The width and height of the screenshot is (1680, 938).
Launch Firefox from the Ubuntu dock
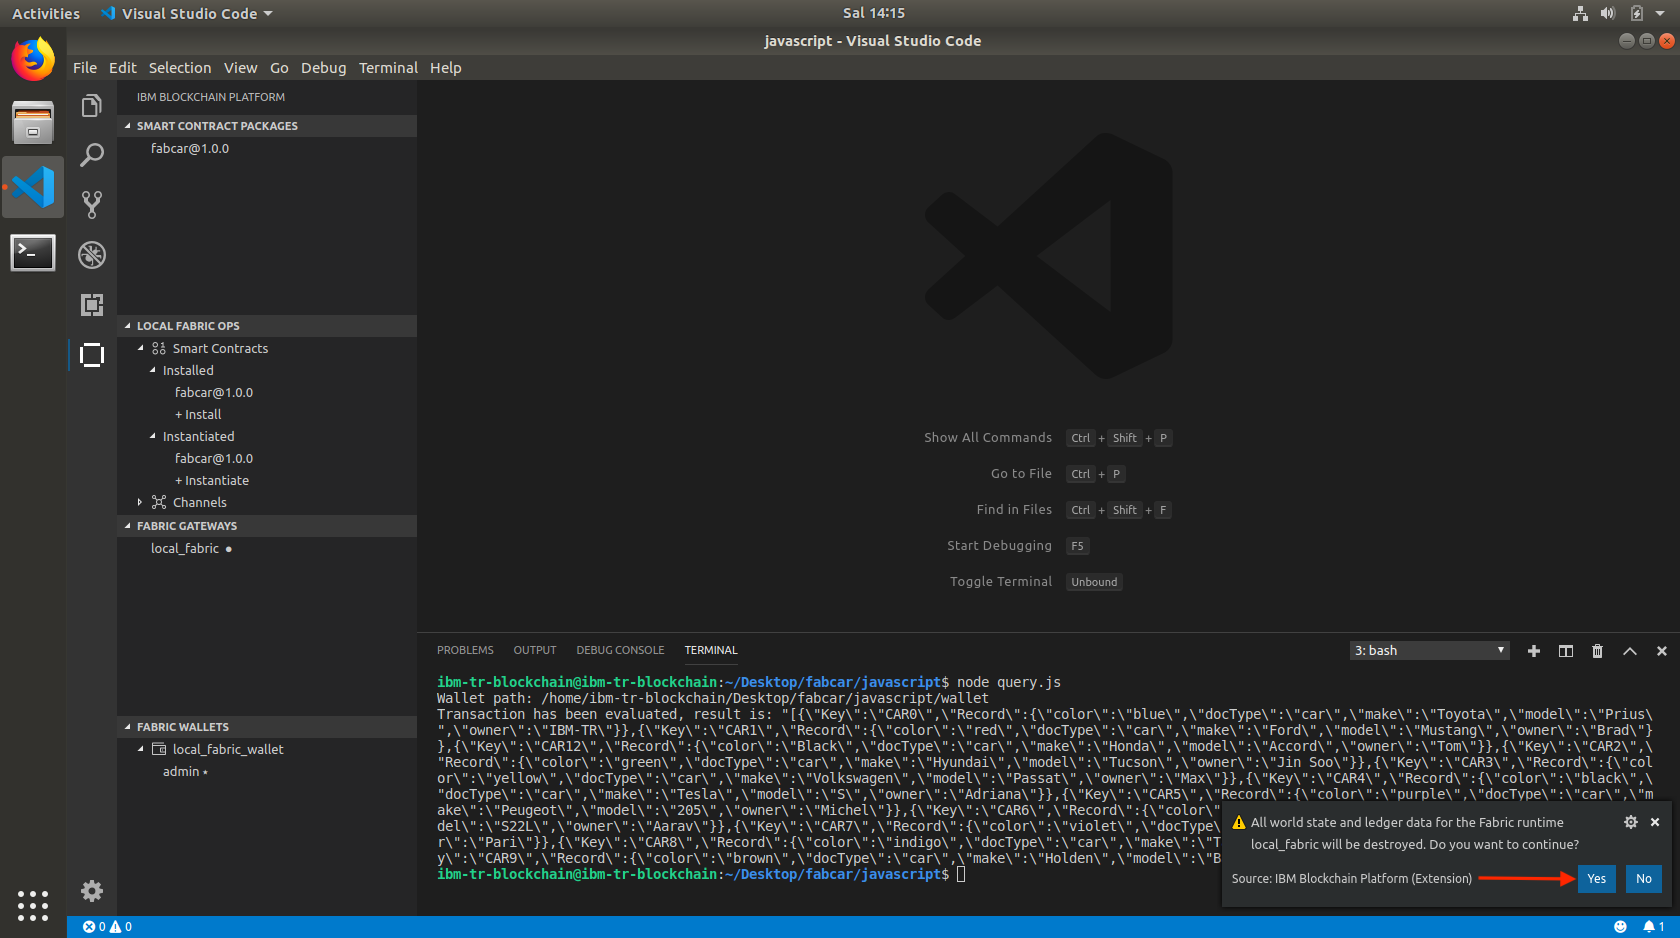click(33, 60)
